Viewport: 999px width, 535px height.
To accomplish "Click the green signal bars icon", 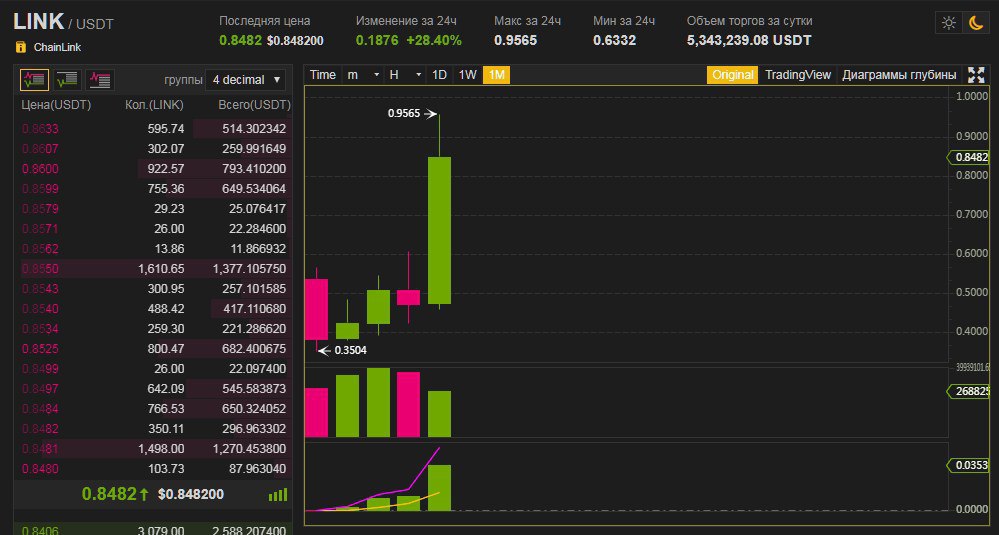I will pos(278,494).
